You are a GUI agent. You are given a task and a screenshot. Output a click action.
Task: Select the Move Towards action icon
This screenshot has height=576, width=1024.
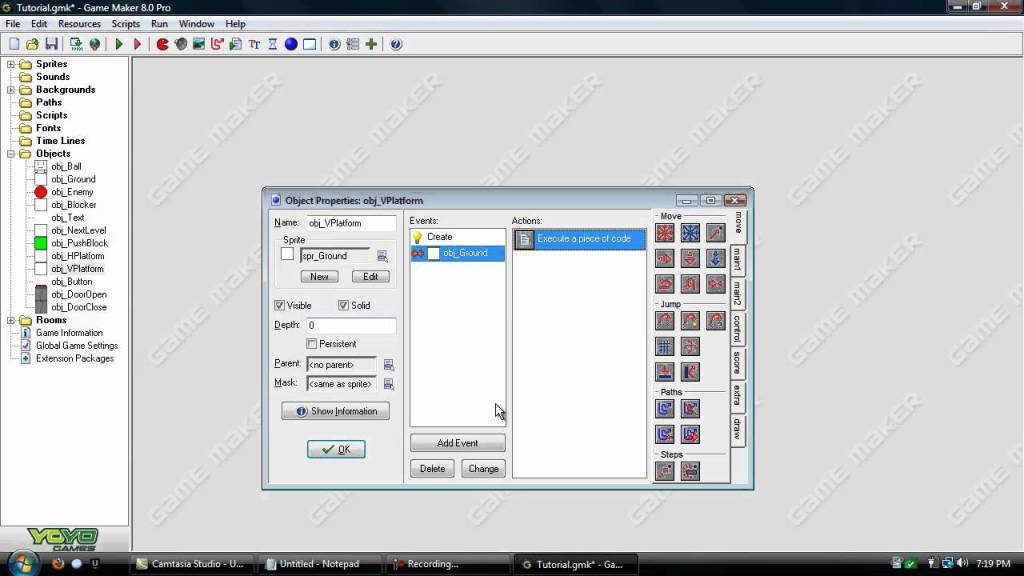(x=716, y=232)
